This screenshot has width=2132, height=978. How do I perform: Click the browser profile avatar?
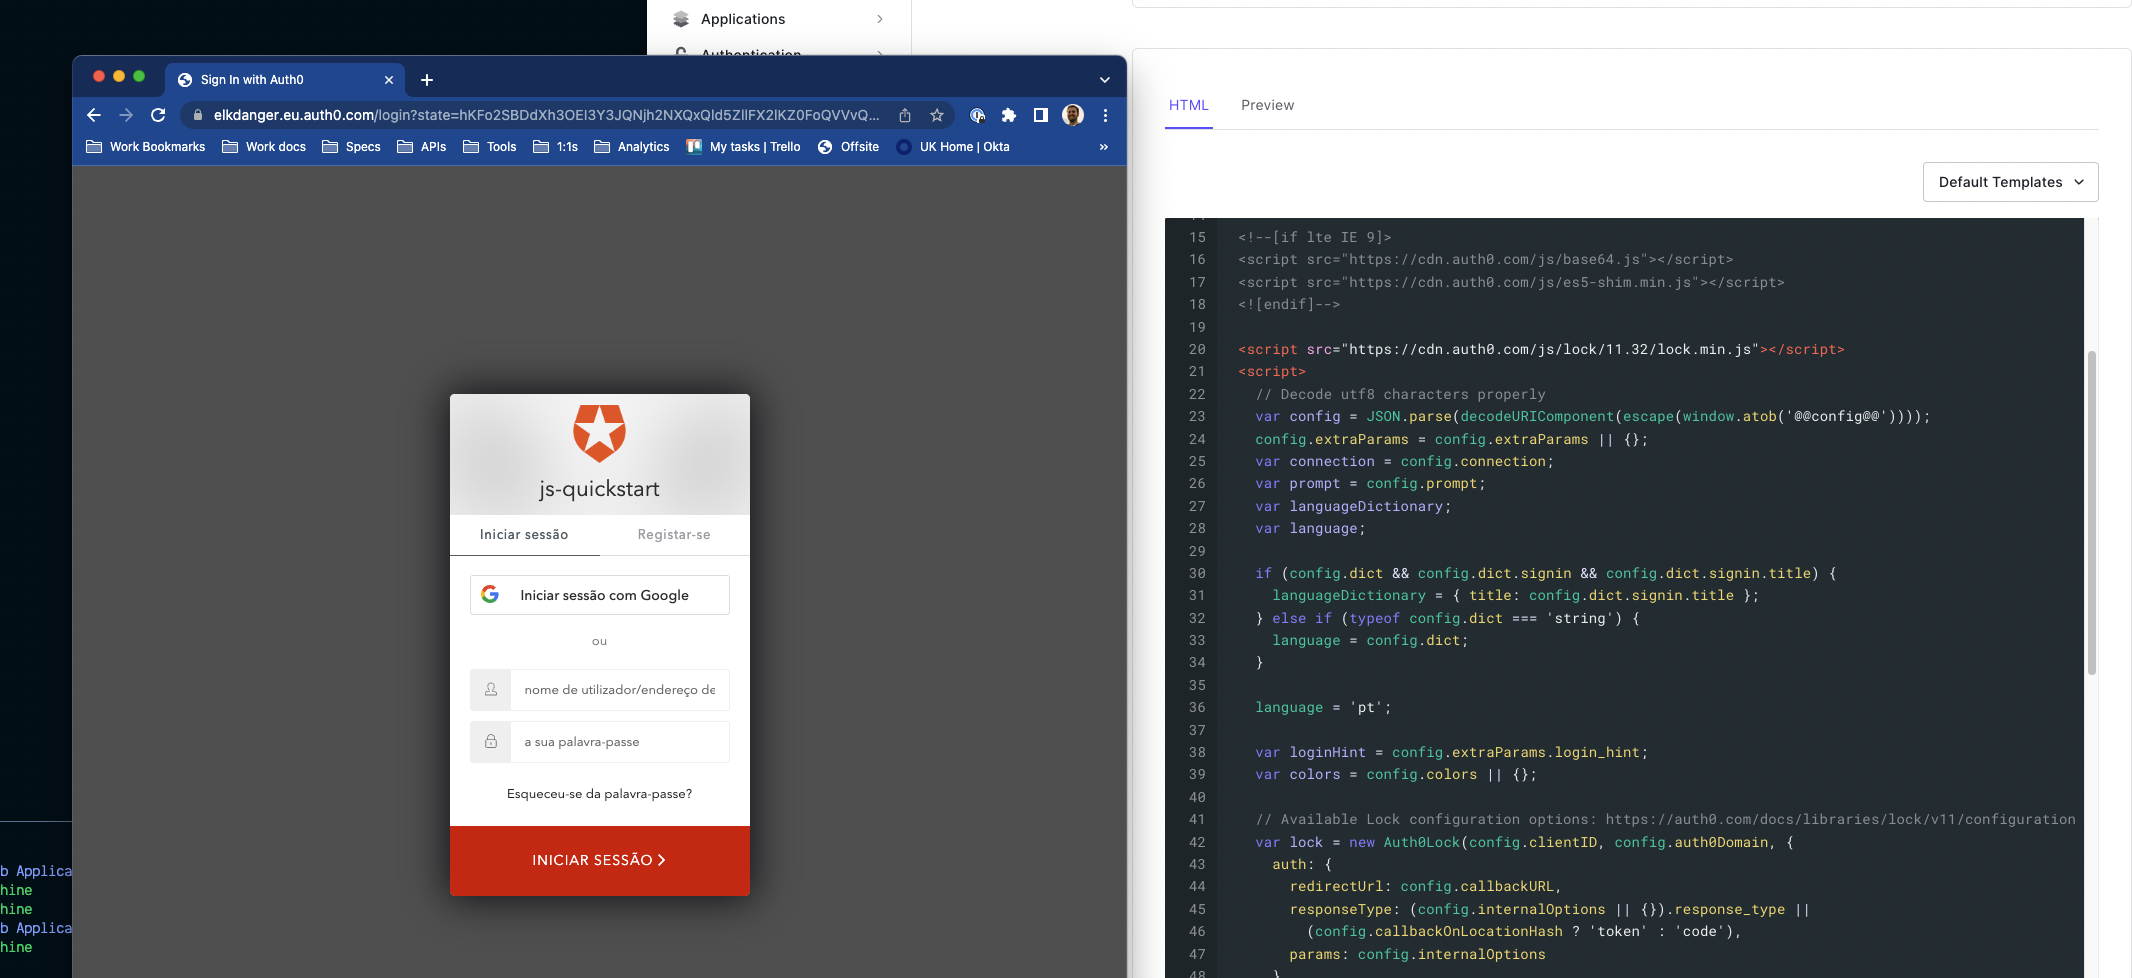click(1072, 115)
